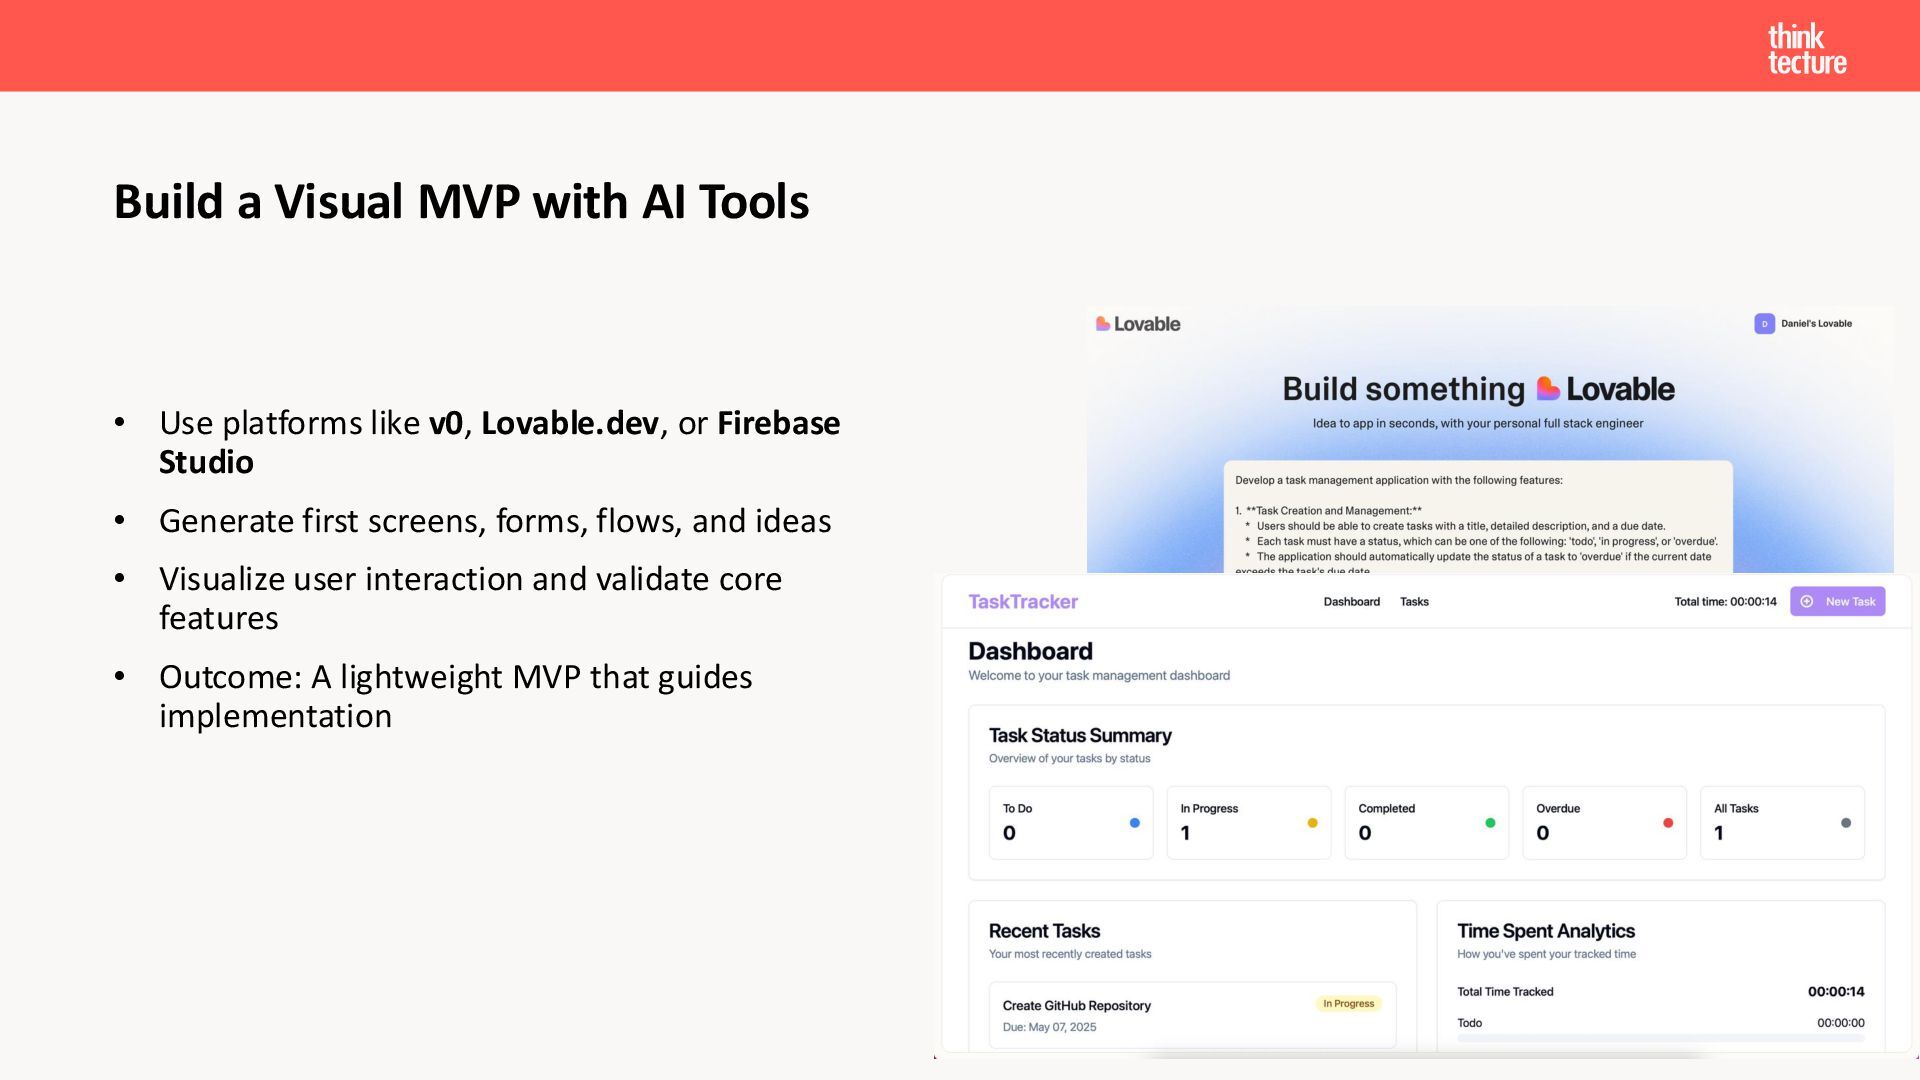The height and width of the screenshot is (1080, 1920).
Task: Click the Todo time progress bar
Action: click(x=1660, y=1038)
